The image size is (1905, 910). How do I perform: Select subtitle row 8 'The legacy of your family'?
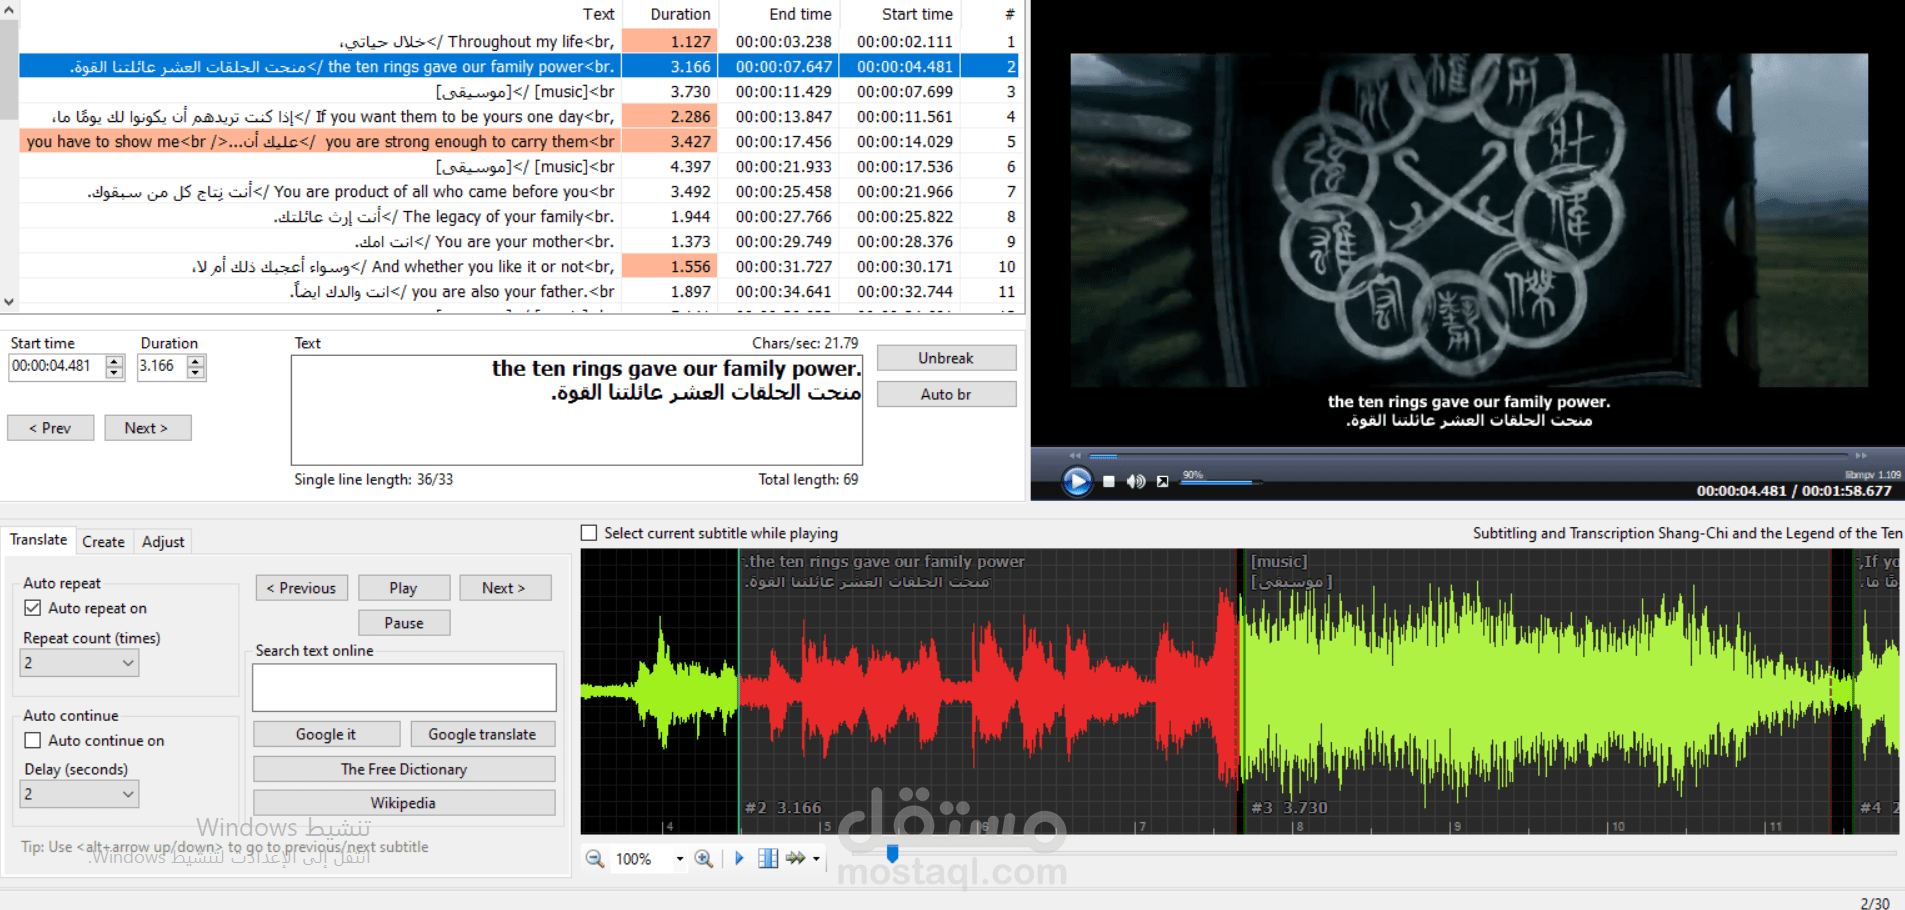click(x=518, y=216)
